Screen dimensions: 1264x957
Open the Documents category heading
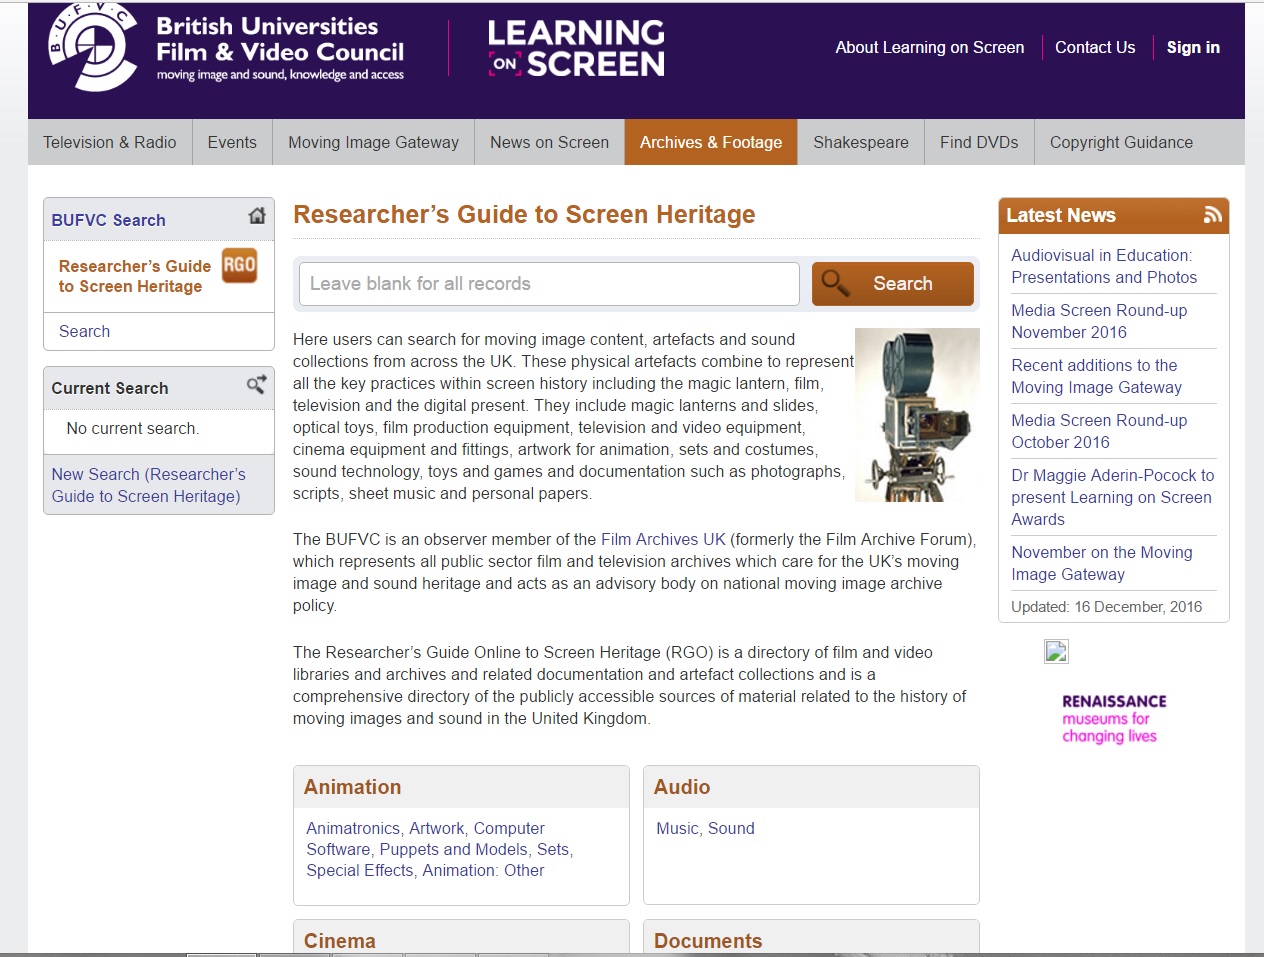pyautogui.click(x=708, y=941)
